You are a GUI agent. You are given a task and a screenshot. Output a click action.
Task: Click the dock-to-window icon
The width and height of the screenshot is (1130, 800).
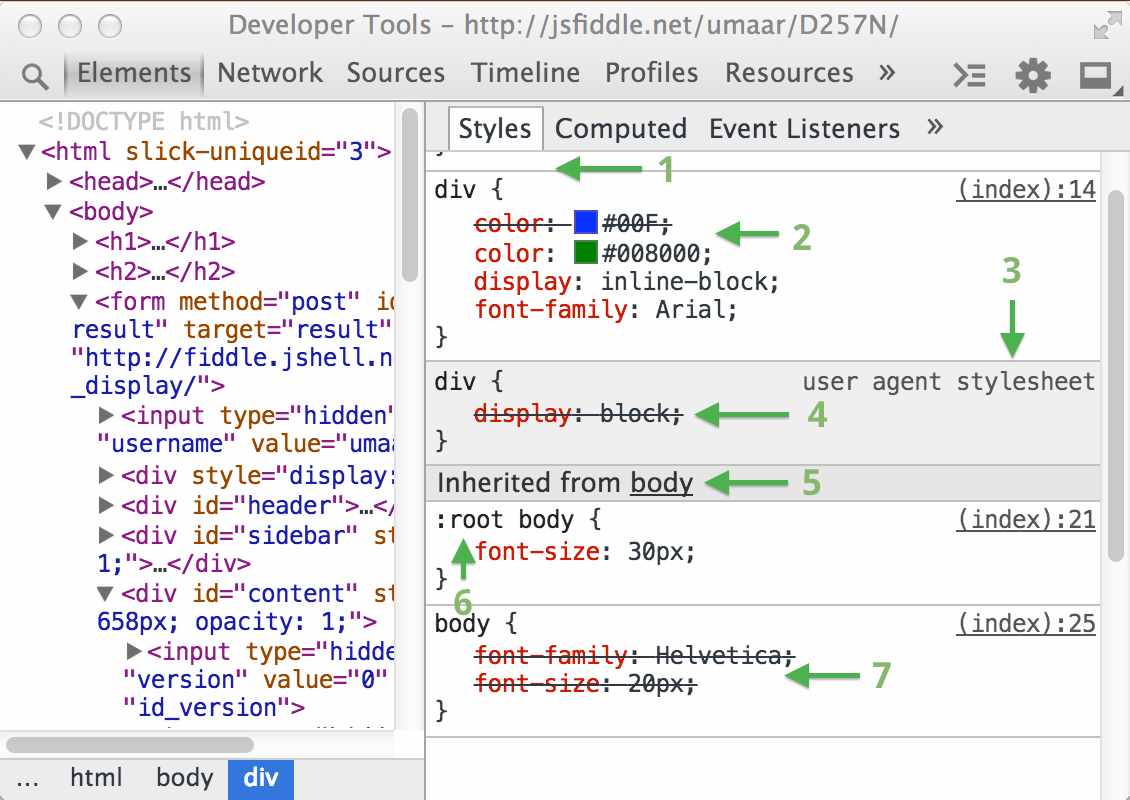(x=1096, y=75)
